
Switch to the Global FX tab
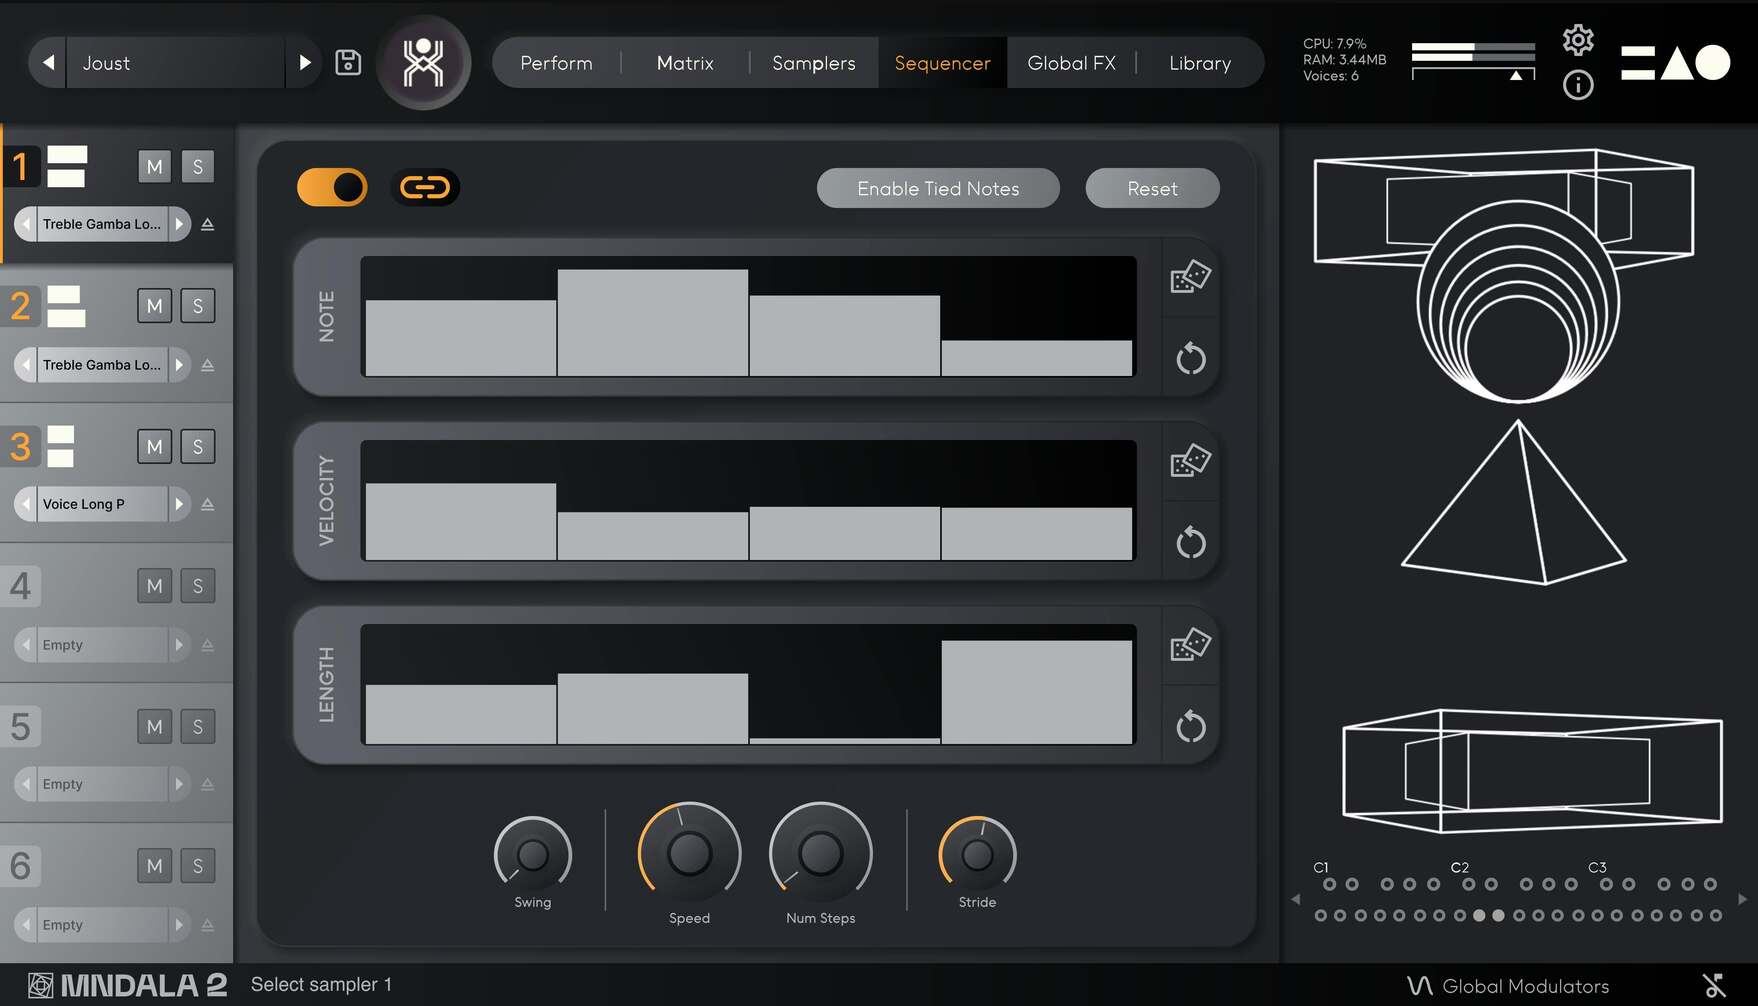click(1071, 62)
